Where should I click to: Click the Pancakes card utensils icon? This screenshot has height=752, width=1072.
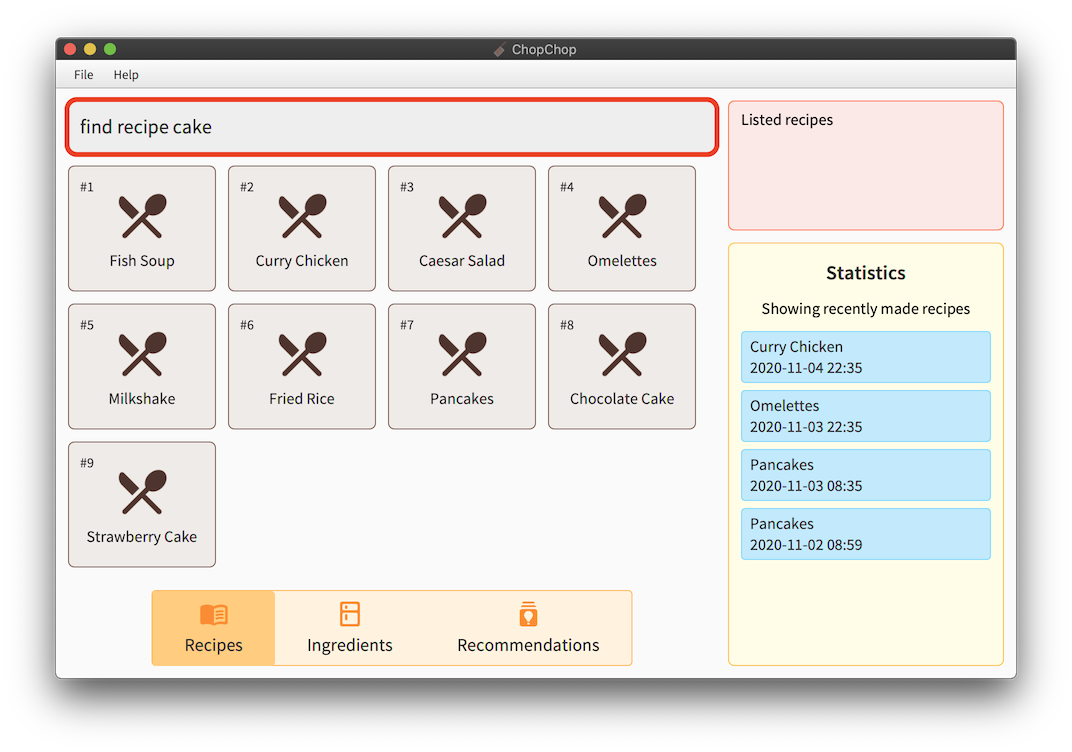click(462, 354)
